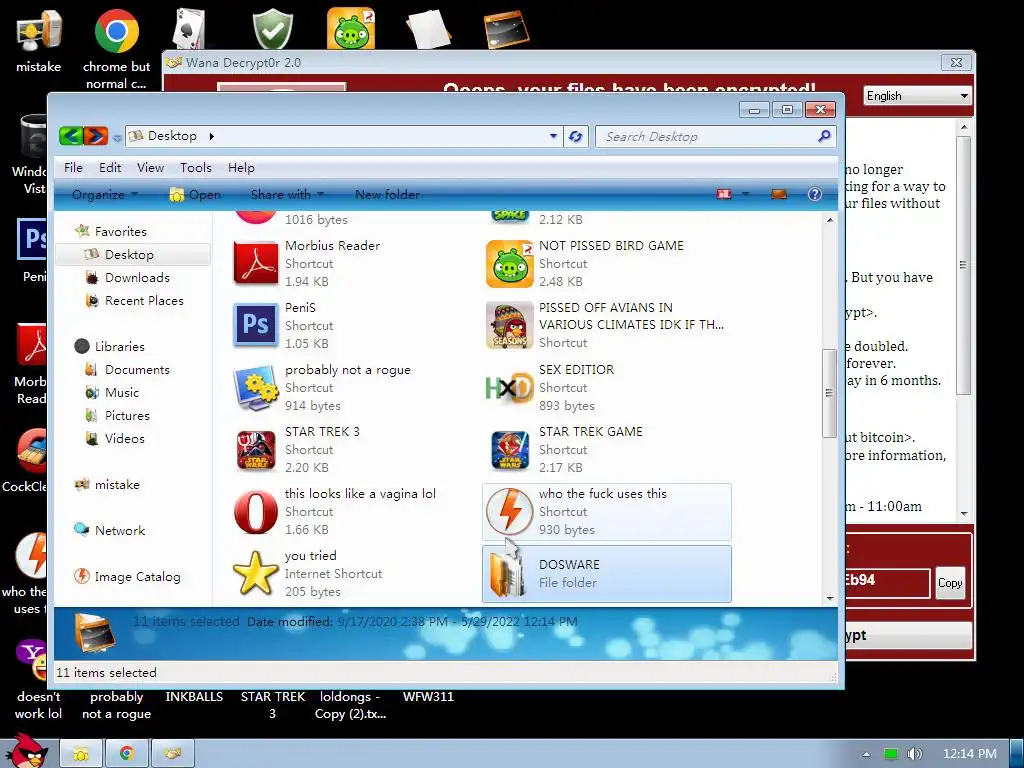
Task: Click the Angry Bird start button
Action: pos(27,751)
